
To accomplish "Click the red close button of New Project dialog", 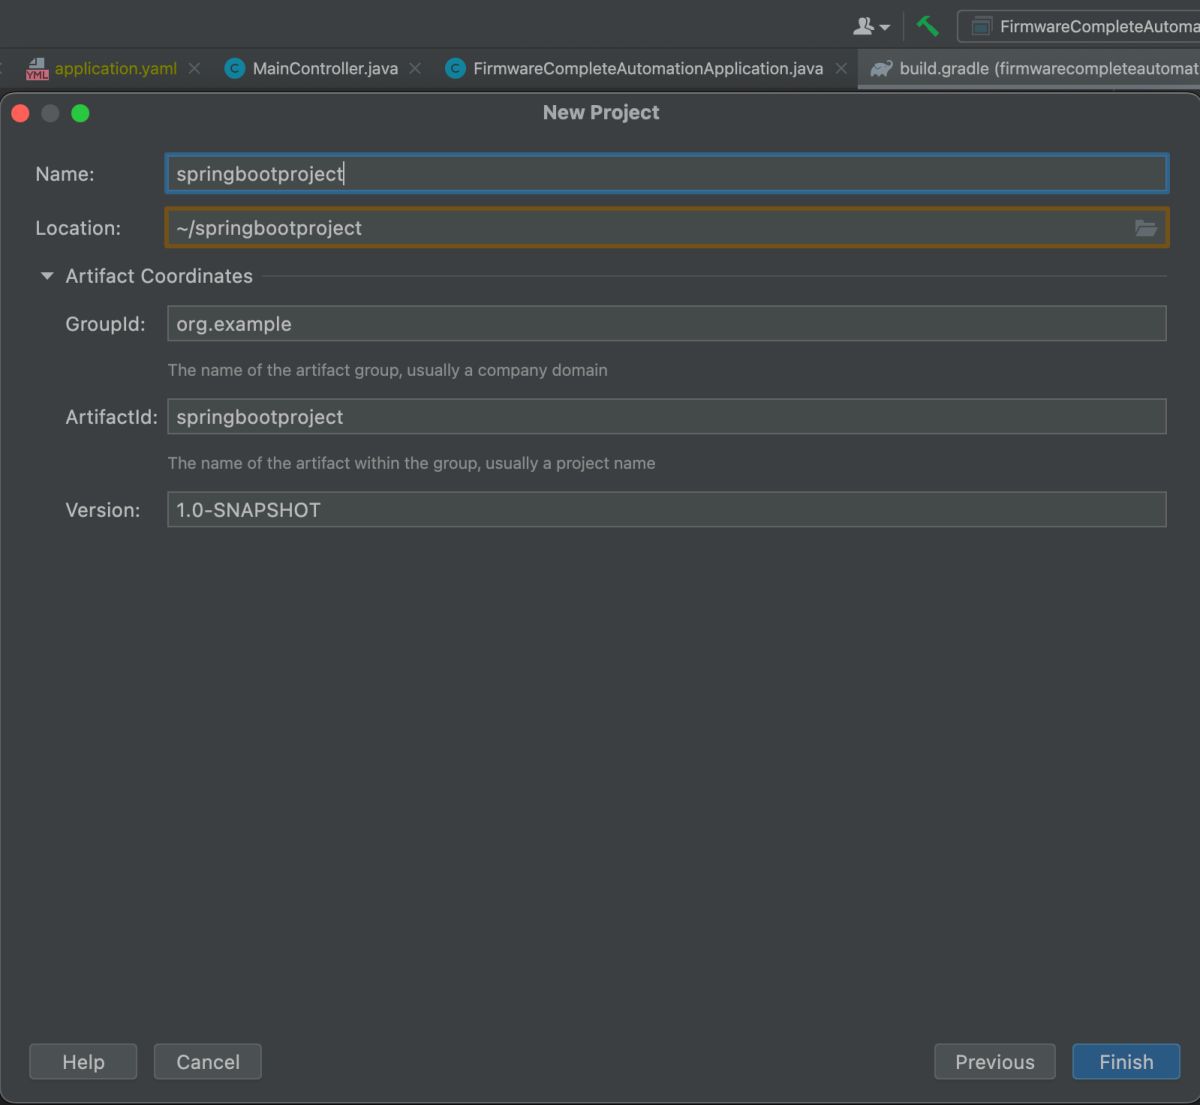I will pos(20,113).
